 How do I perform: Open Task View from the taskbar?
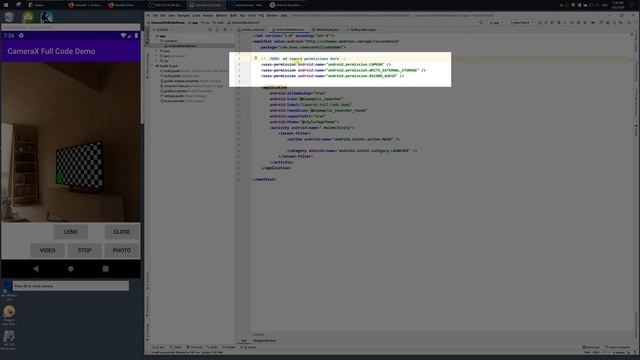pyautogui.click(x=18, y=5)
